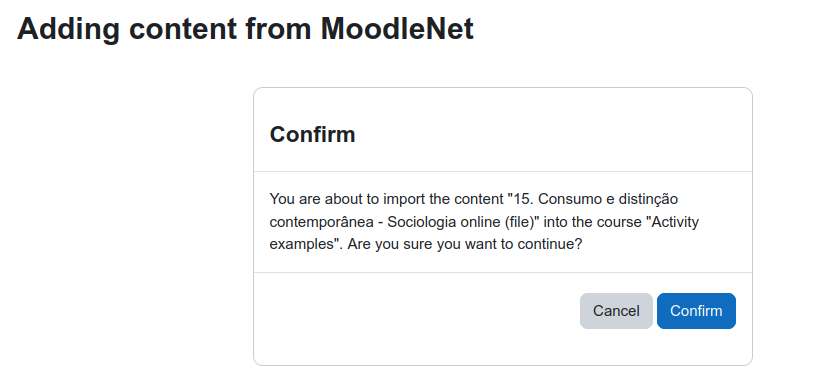Dismiss the dialog using Cancel

(616, 311)
